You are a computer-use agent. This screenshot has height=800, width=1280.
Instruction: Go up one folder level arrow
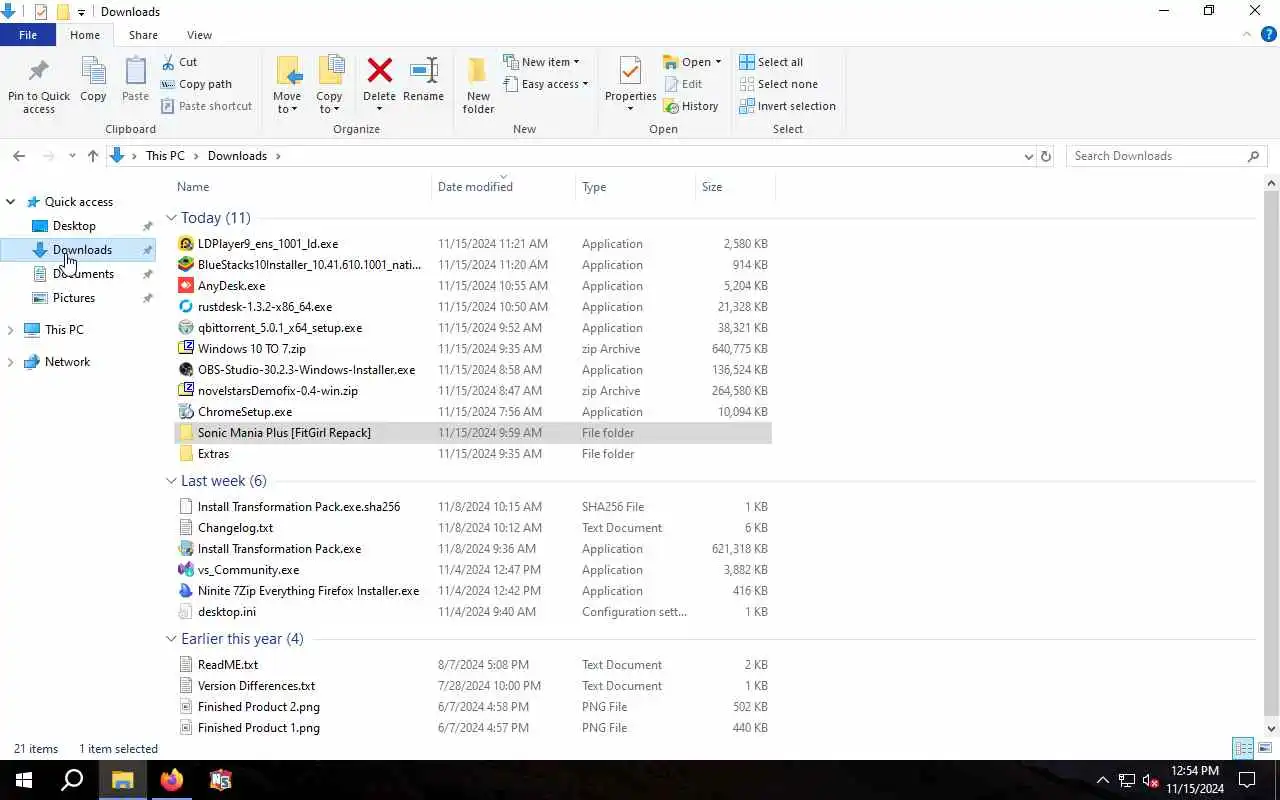[93, 156]
